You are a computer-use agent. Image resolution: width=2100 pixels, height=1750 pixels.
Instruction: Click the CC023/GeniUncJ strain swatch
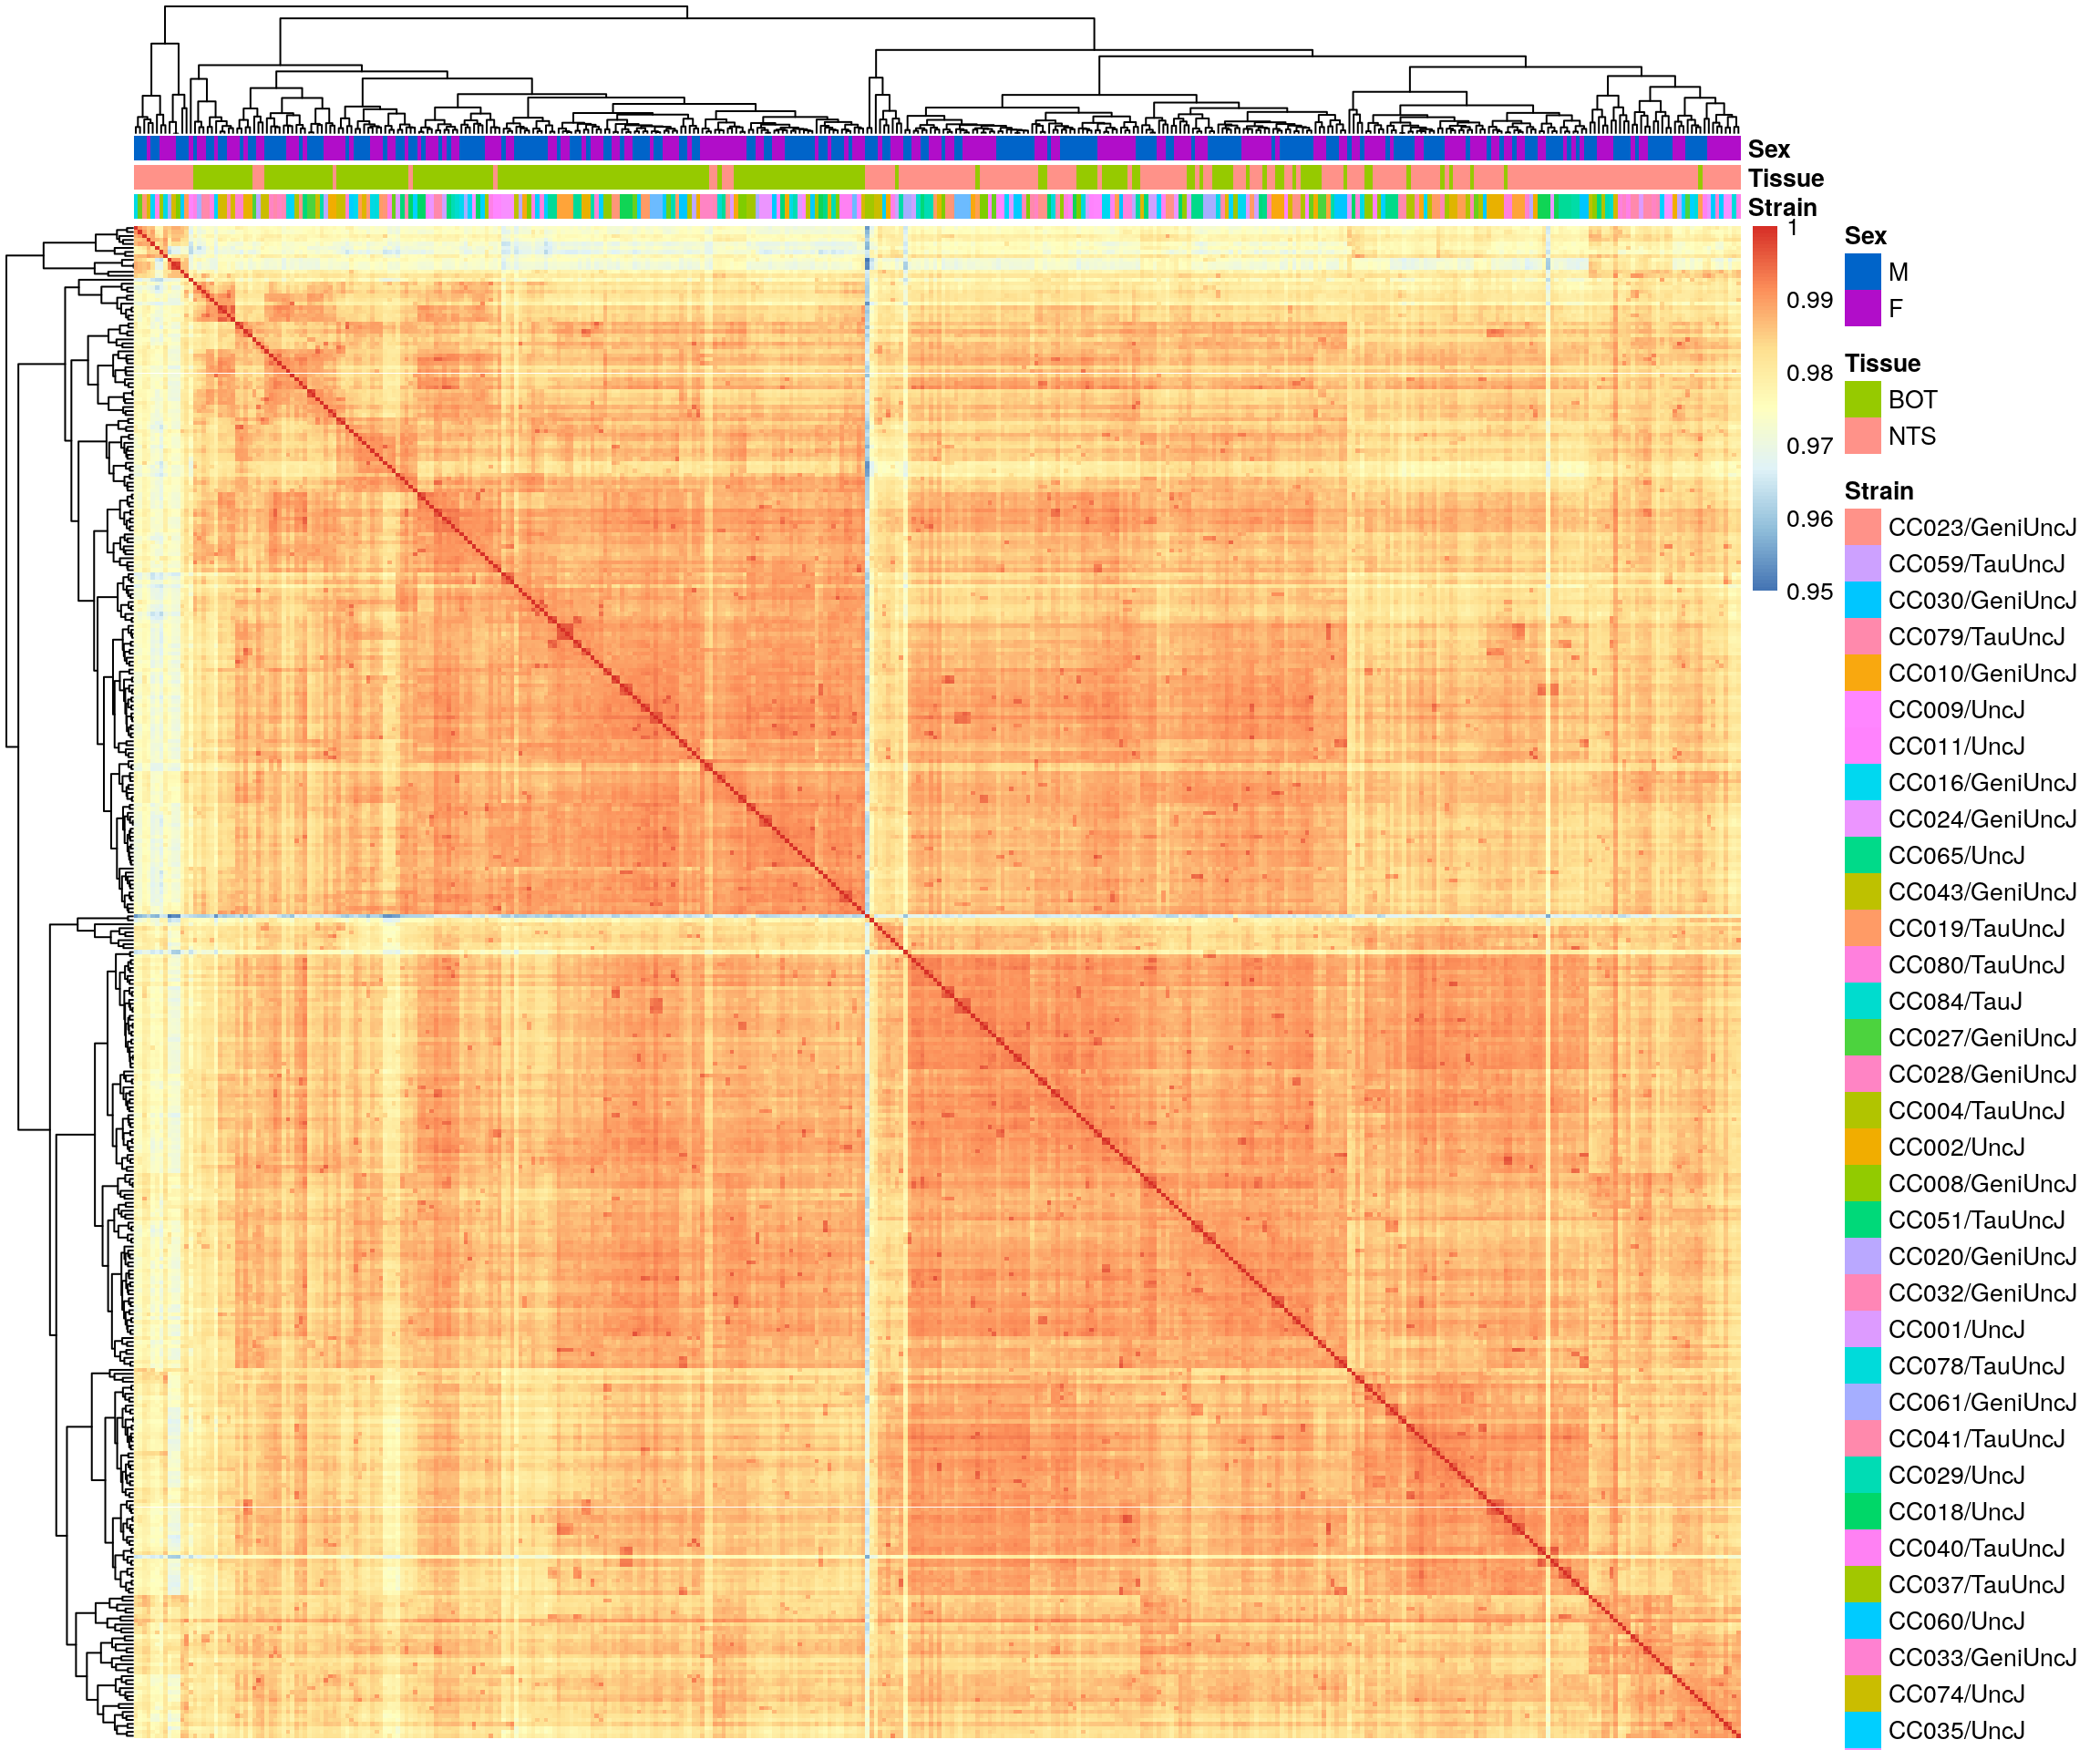point(1862,527)
